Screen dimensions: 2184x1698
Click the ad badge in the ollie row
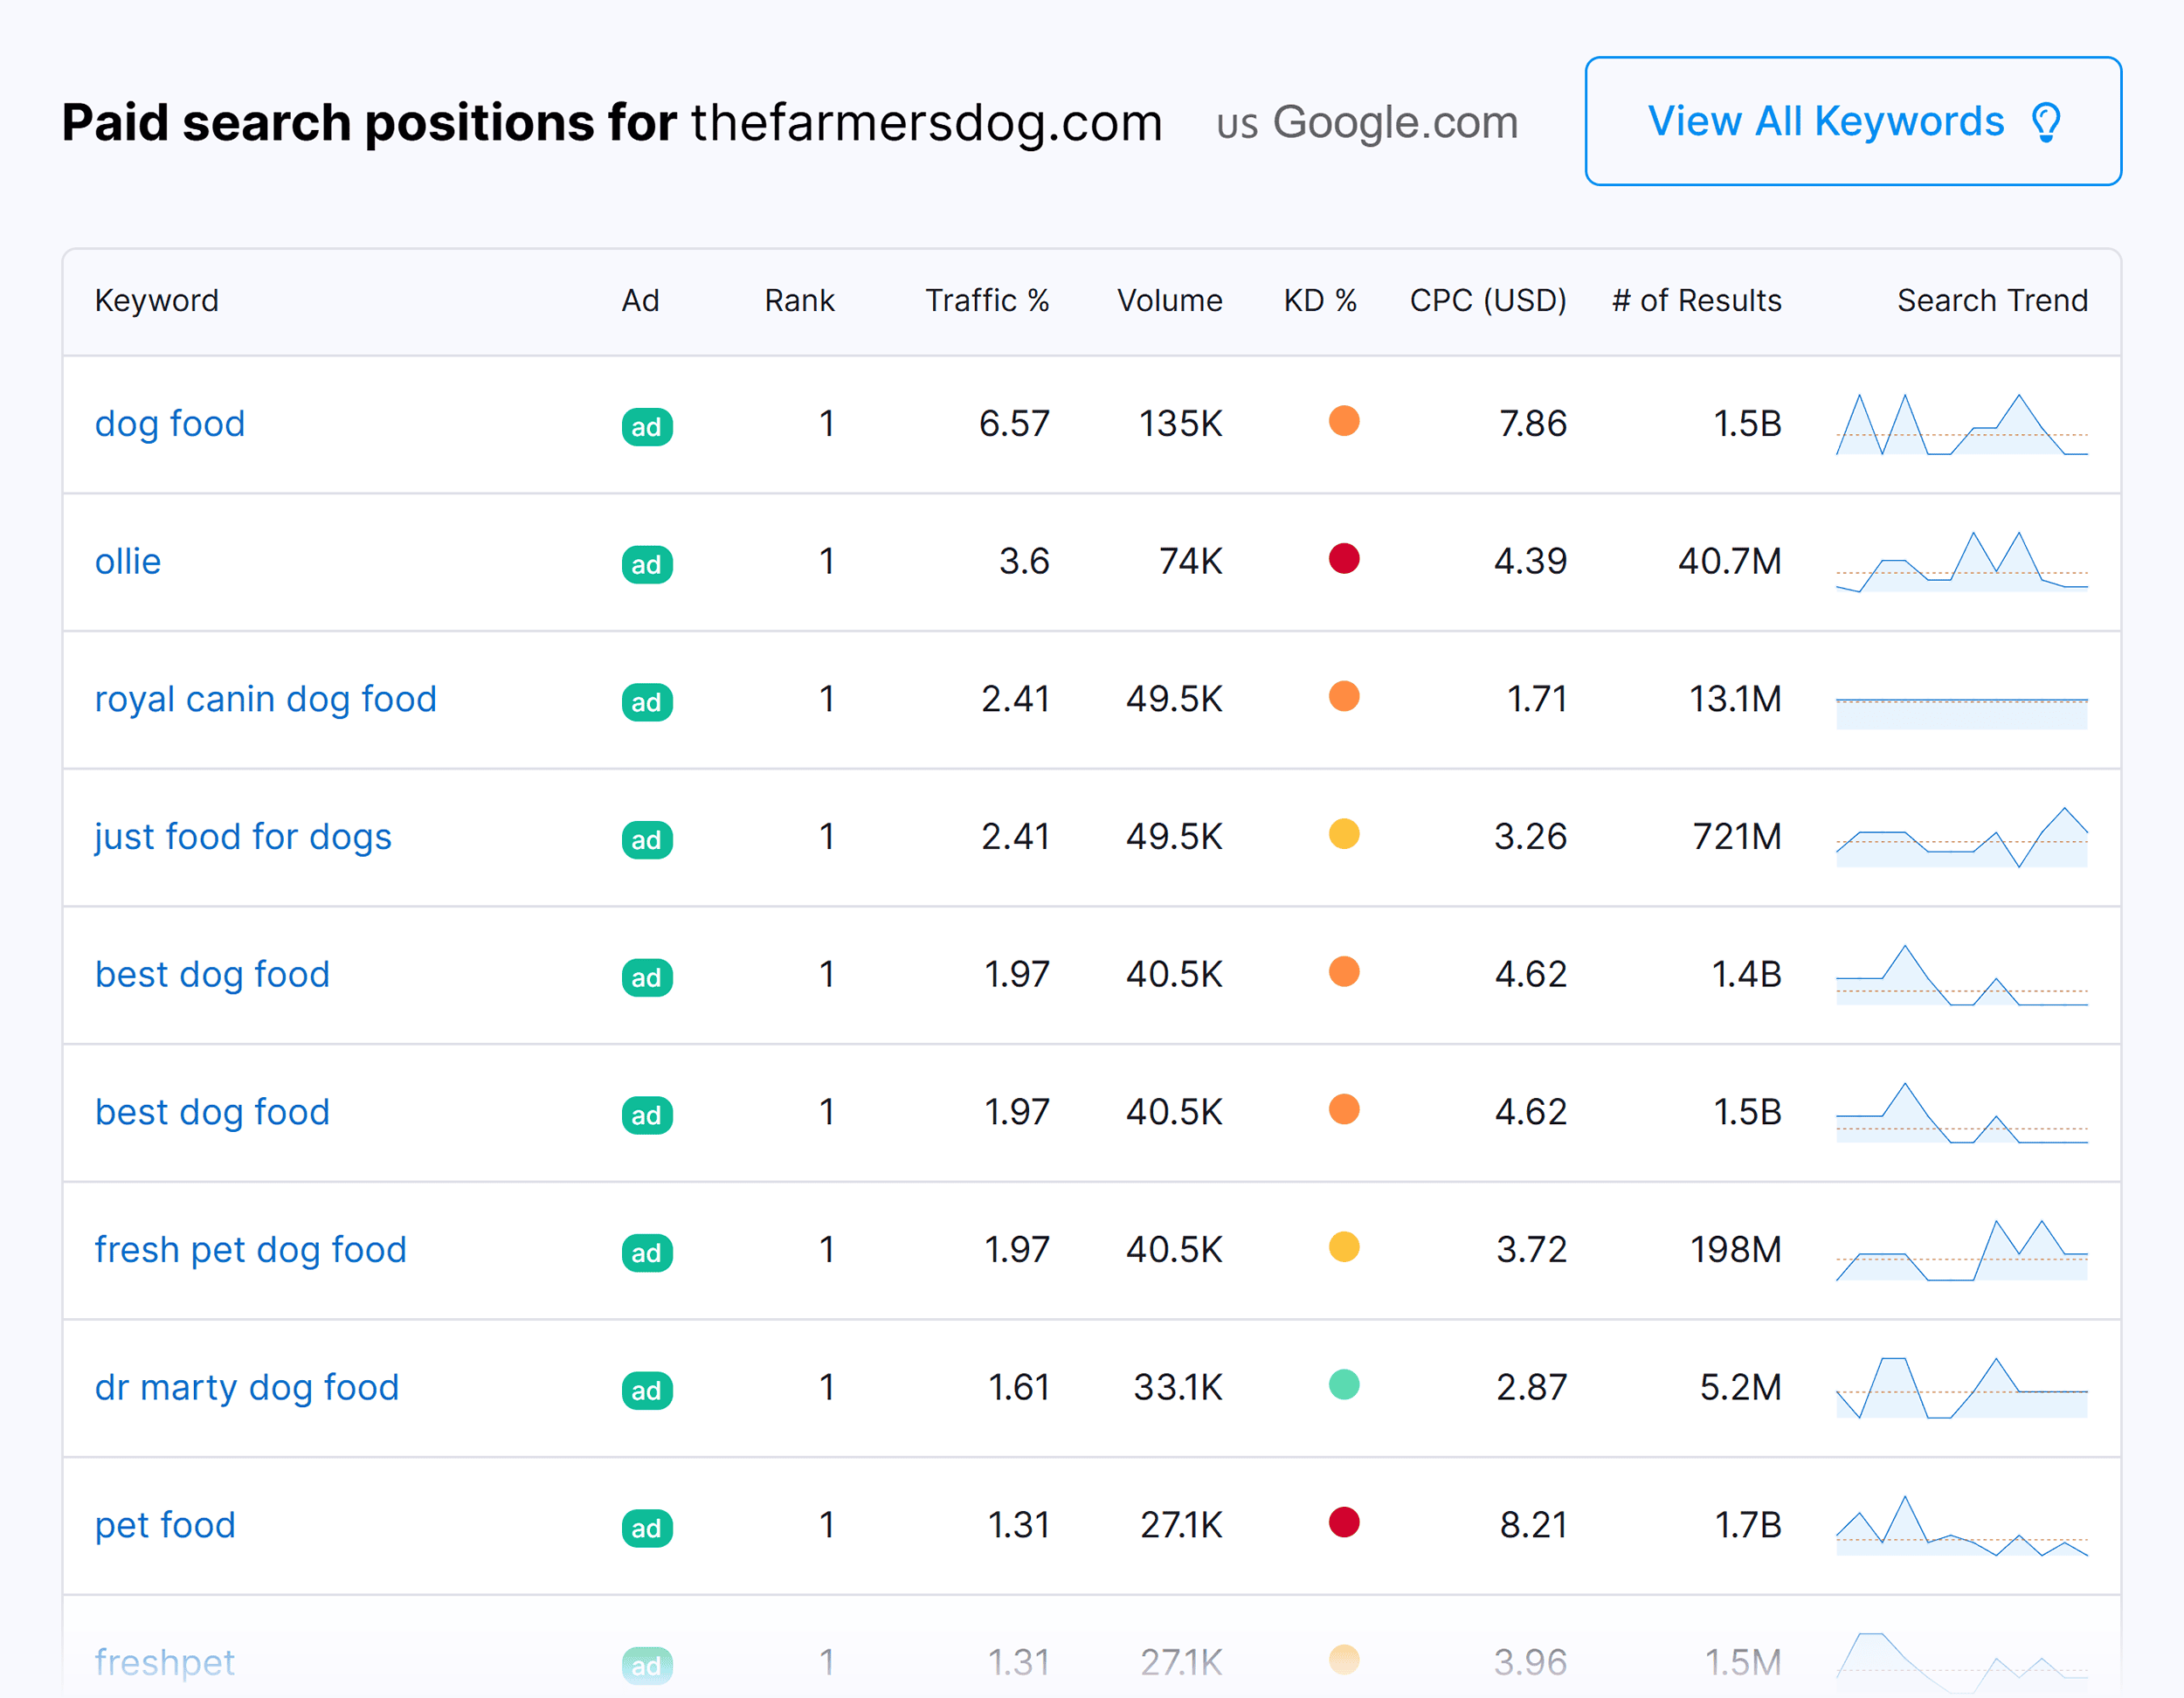pos(647,565)
